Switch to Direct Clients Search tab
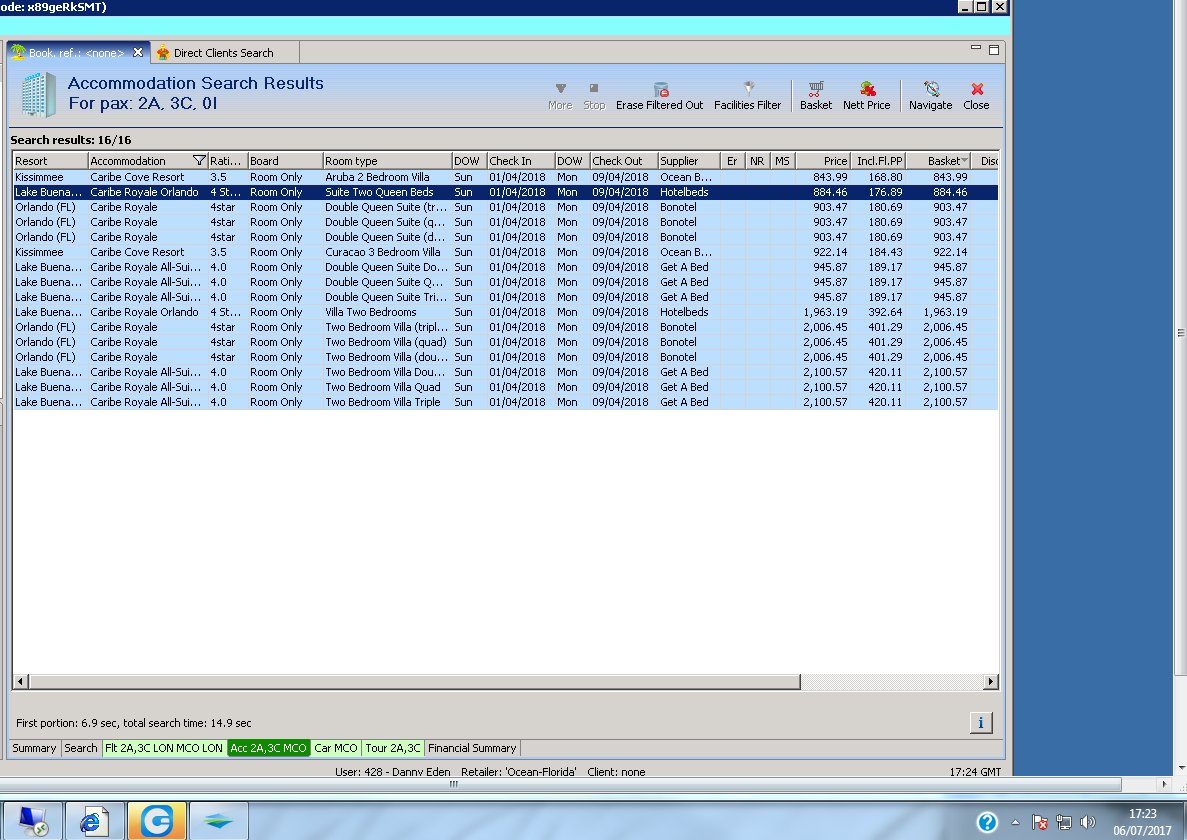This screenshot has height=840, width=1187. 223,53
